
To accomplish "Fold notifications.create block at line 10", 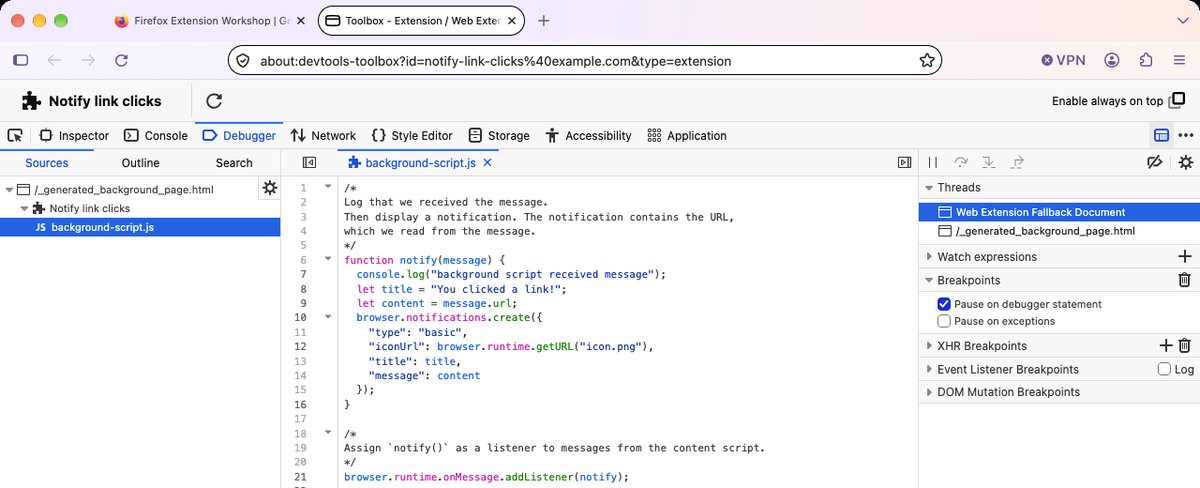I will [328, 317].
